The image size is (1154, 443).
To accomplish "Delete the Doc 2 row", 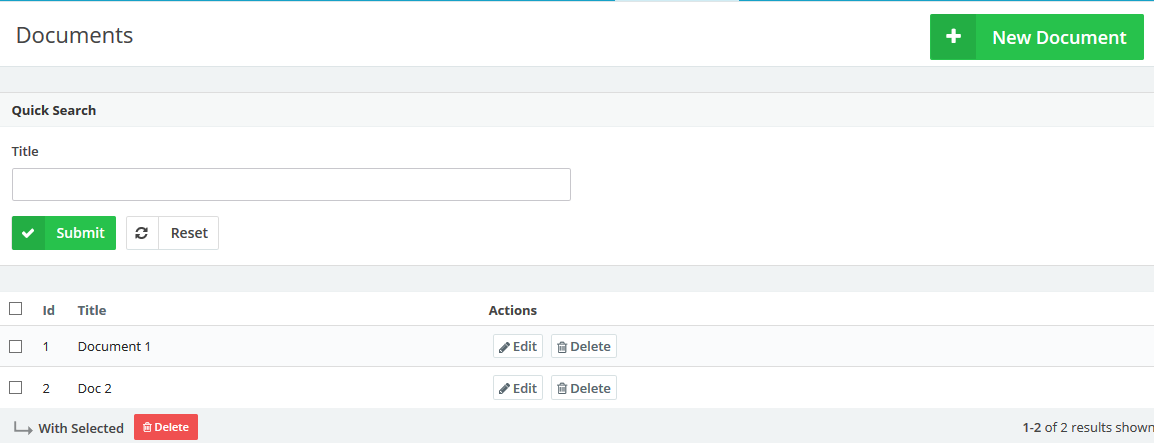I will pyautogui.click(x=584, y=388).
